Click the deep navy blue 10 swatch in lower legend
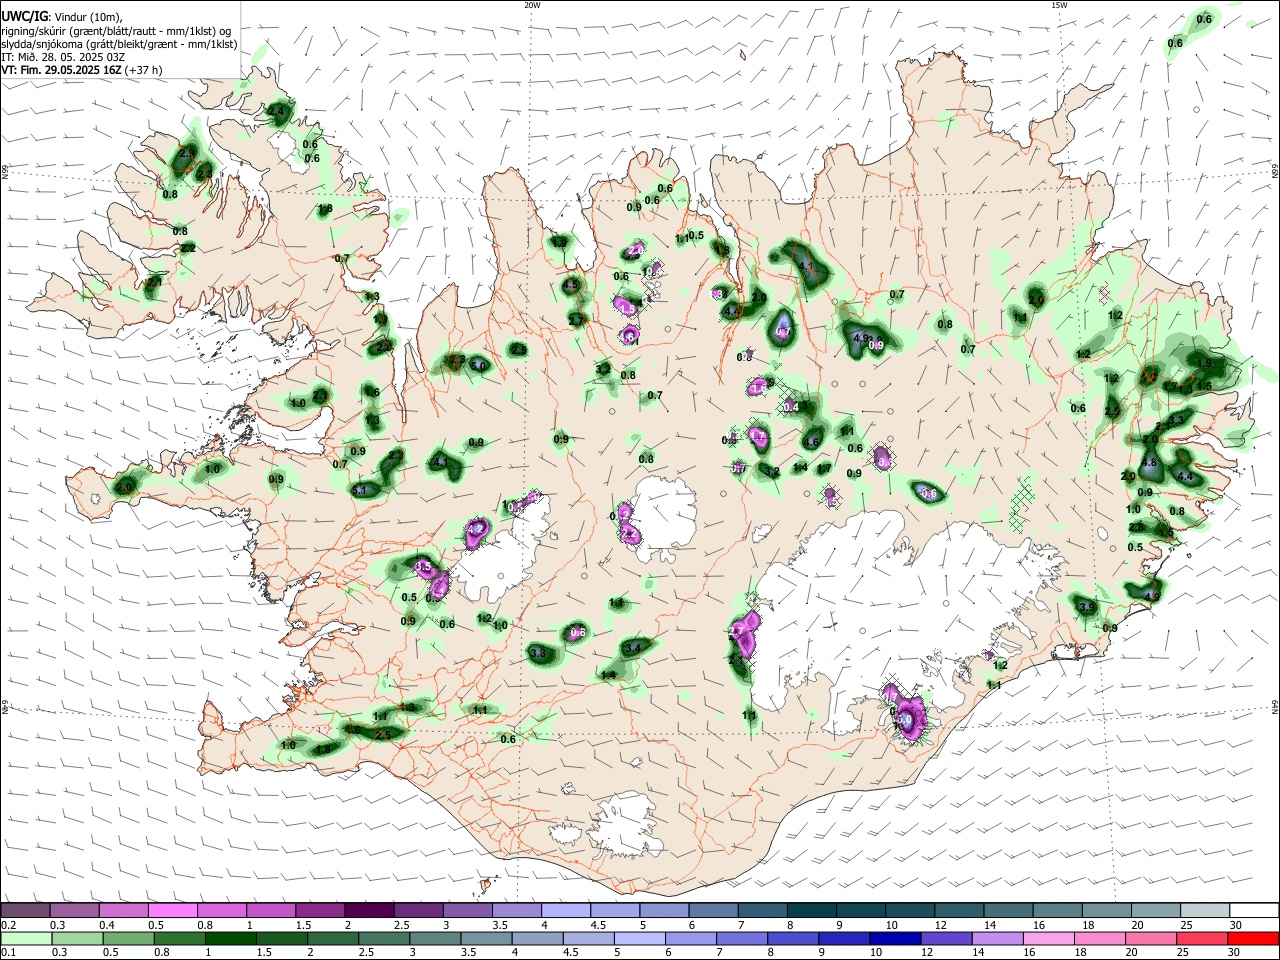 point(893,938)
